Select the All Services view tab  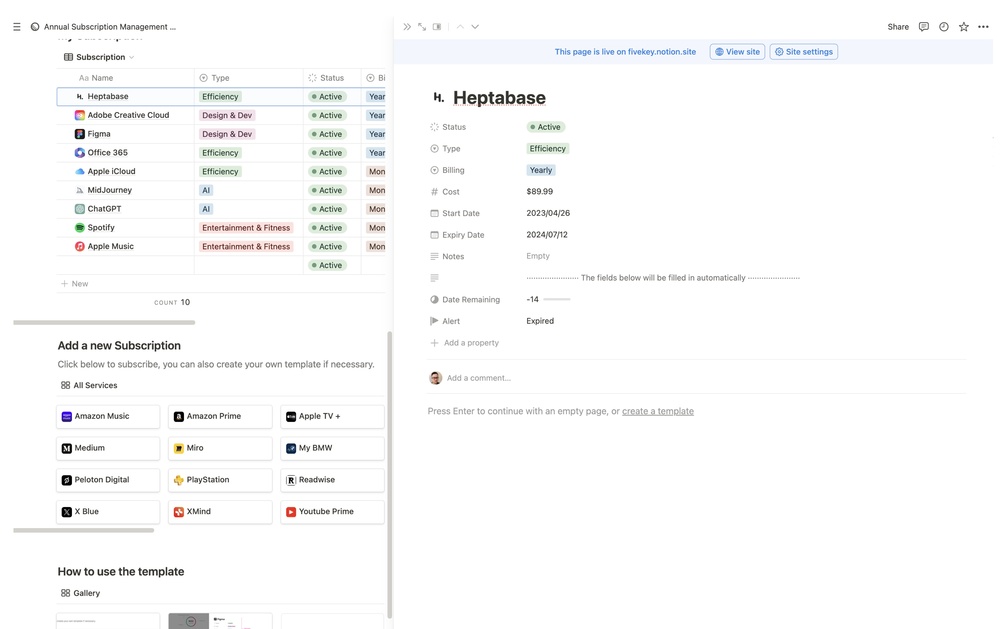89,385
